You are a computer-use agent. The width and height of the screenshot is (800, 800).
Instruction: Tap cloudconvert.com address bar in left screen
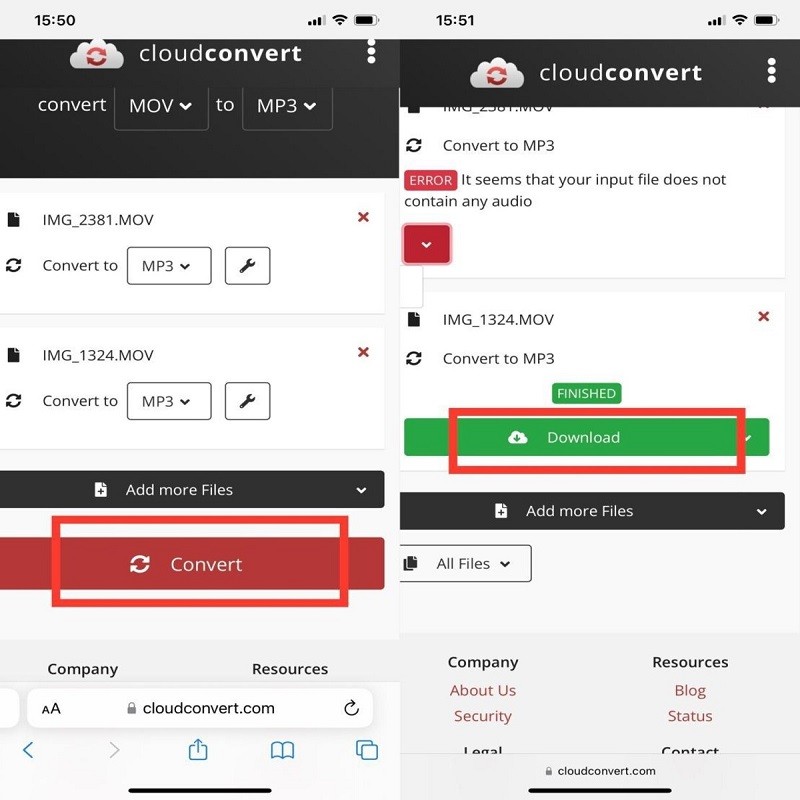[208, 708]
